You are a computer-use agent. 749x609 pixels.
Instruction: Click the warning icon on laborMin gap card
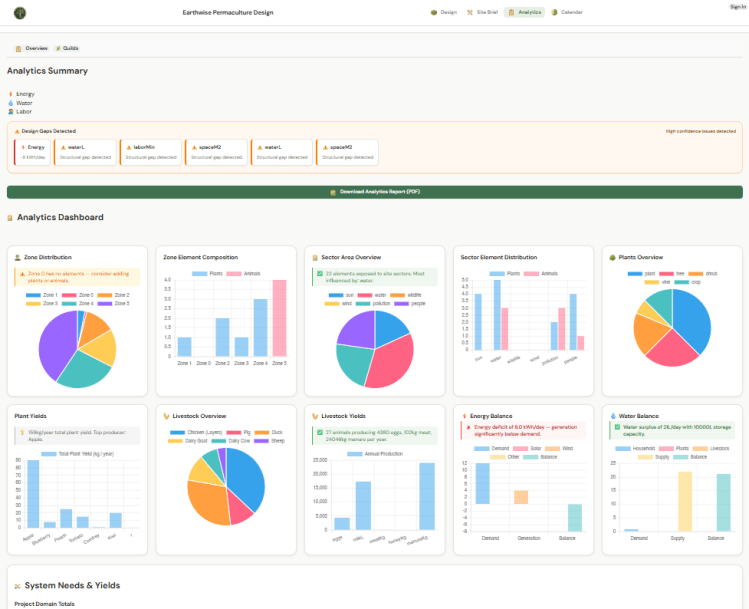point(126,147)
